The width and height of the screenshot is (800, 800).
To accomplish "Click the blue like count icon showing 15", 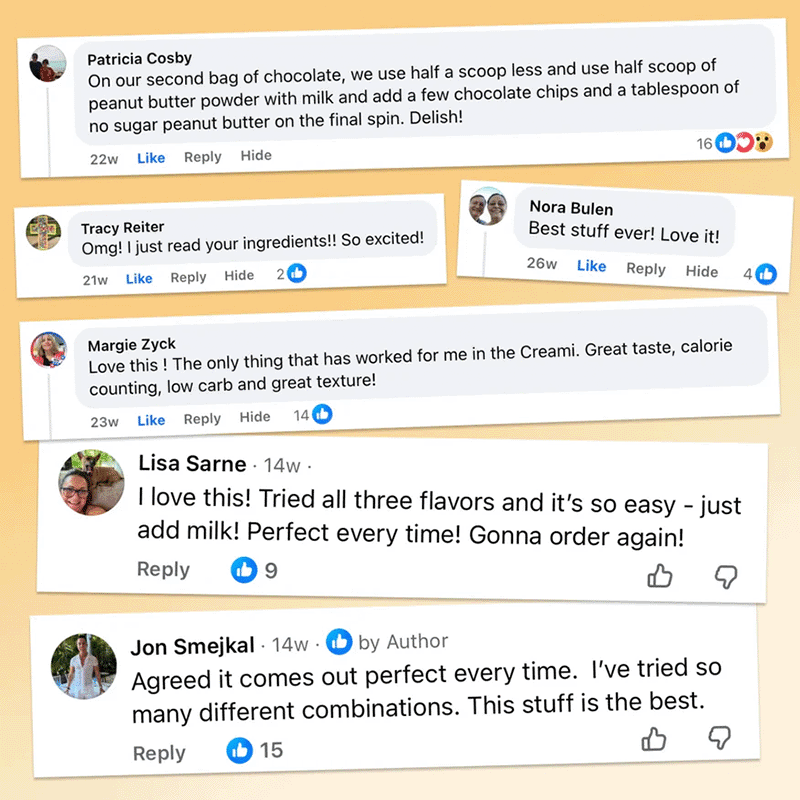I will [239, 749].
